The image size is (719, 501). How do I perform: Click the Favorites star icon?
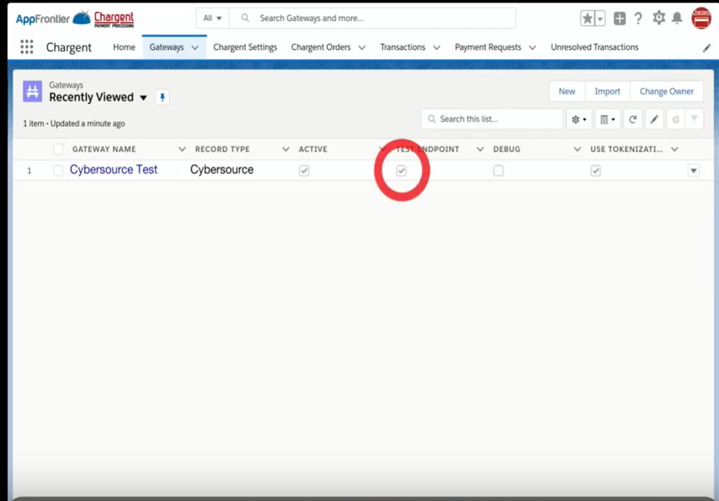tap(587, 18)
